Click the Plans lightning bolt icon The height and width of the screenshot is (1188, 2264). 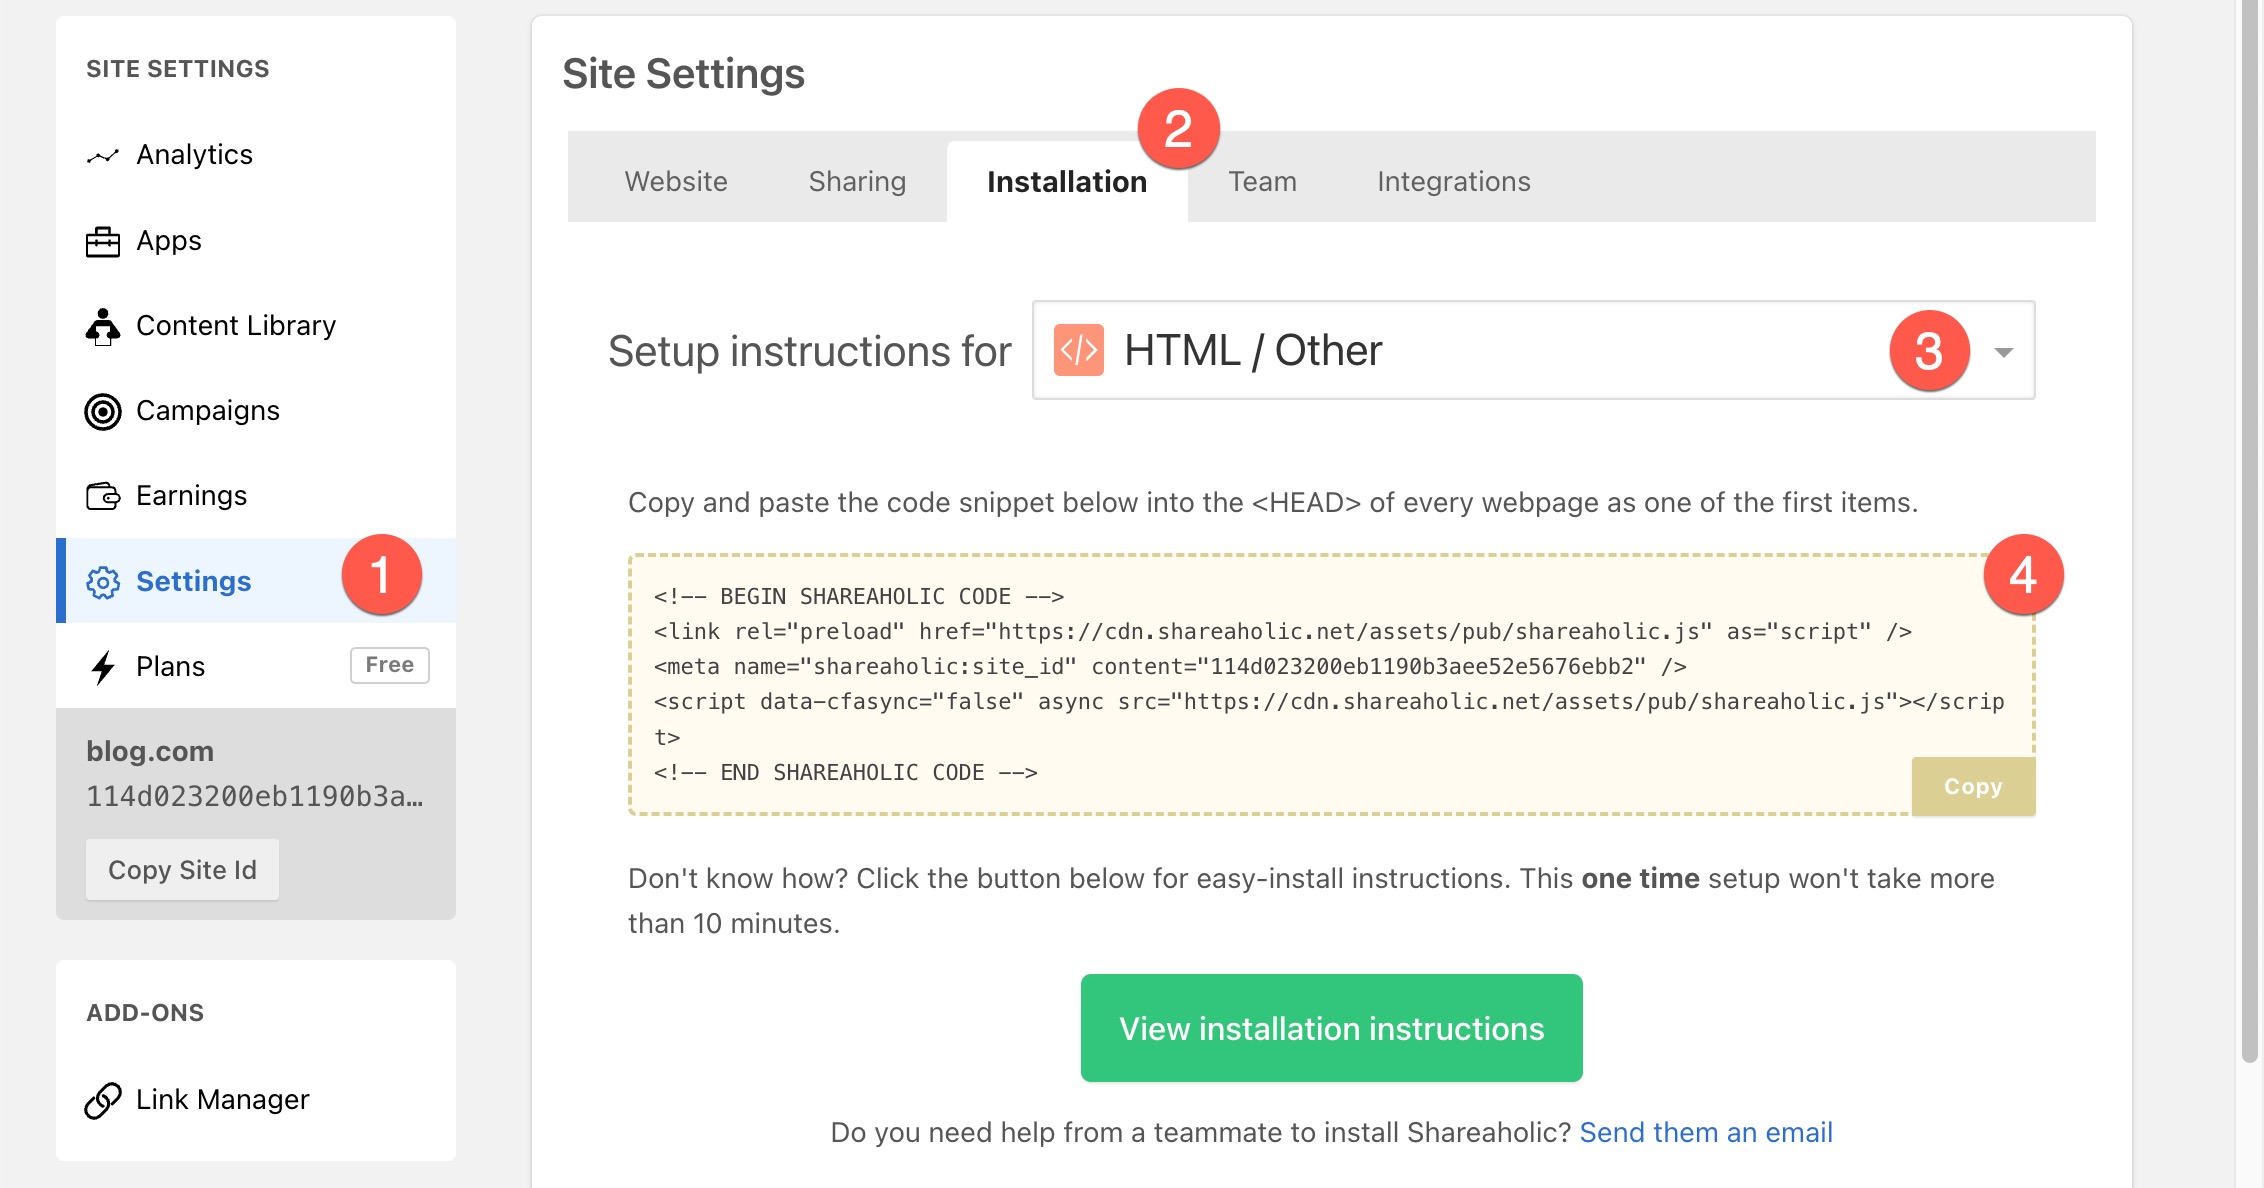pyautogui.click(x=103, y=665)
